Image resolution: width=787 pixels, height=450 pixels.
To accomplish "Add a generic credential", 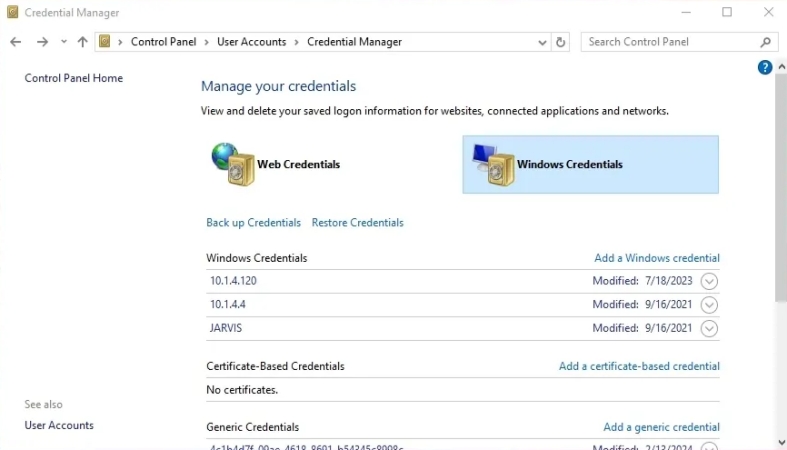I will 661,427.
